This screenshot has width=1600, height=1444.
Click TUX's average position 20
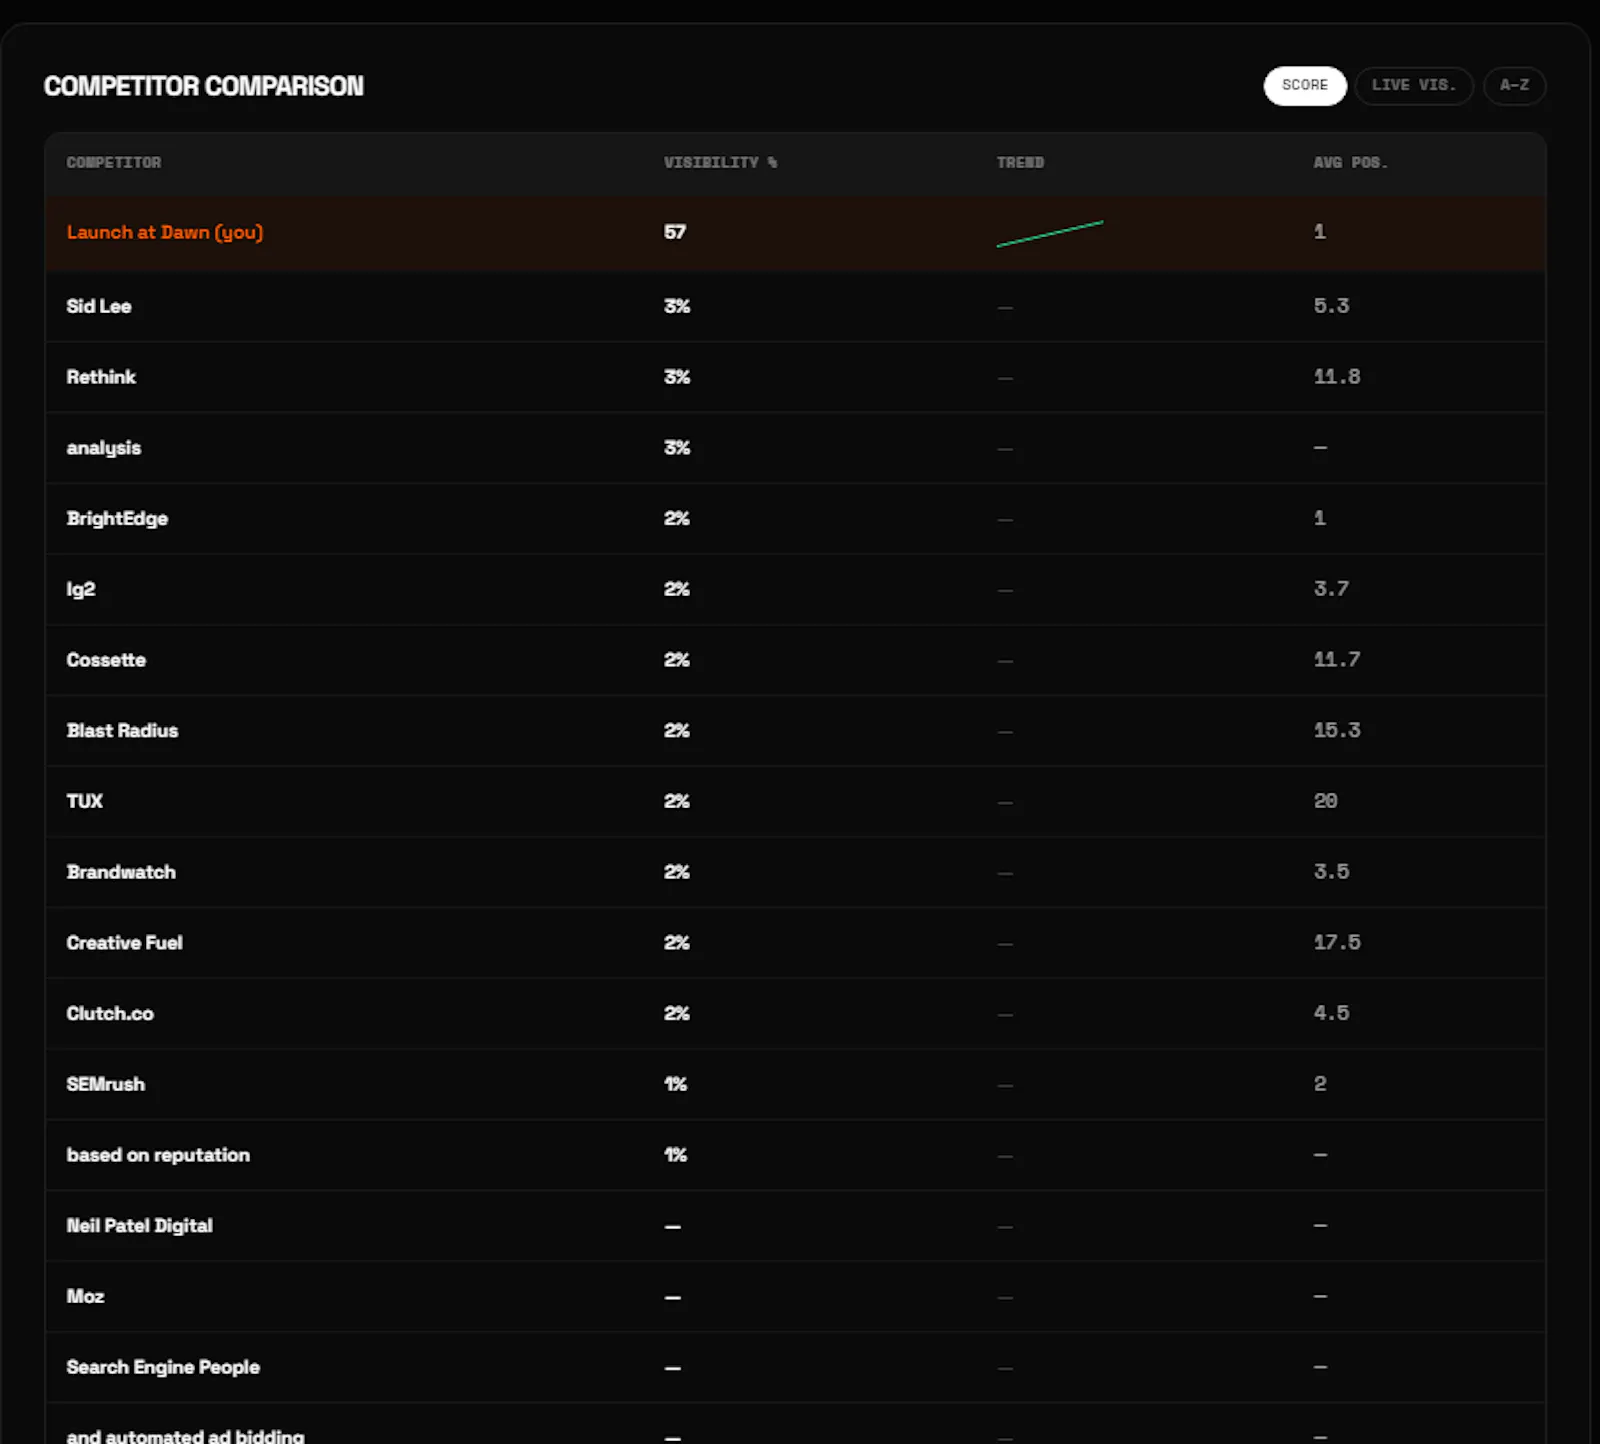[x=1325, y=801]
